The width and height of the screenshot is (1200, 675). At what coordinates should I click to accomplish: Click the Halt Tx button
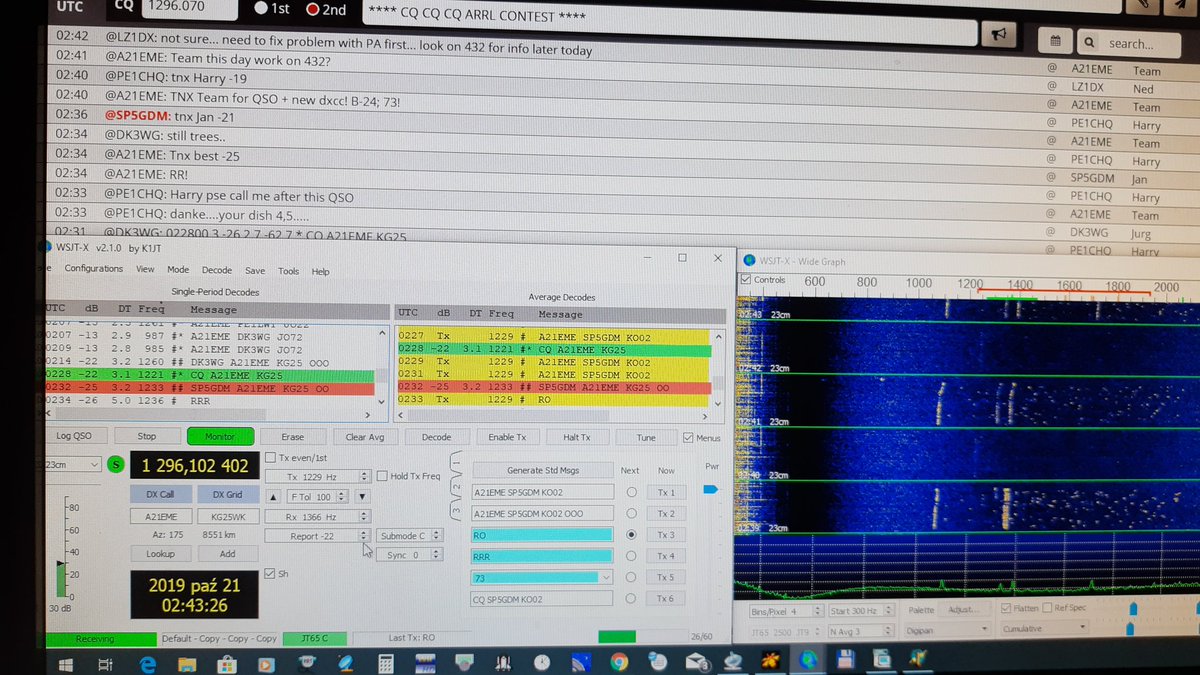[x=577, y=437]
